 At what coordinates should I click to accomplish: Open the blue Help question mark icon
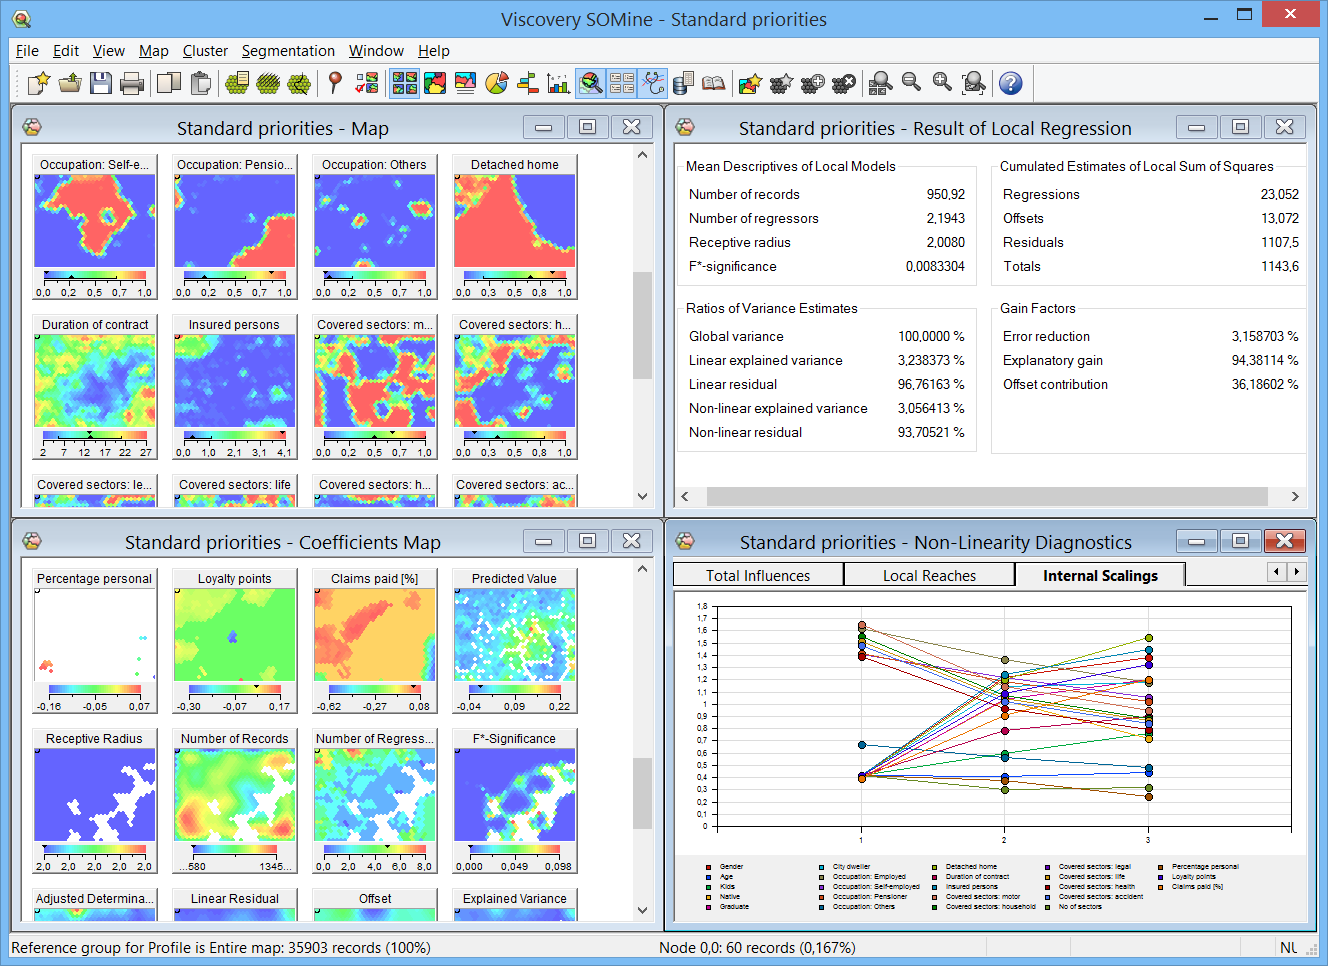tap(1011, 83)
